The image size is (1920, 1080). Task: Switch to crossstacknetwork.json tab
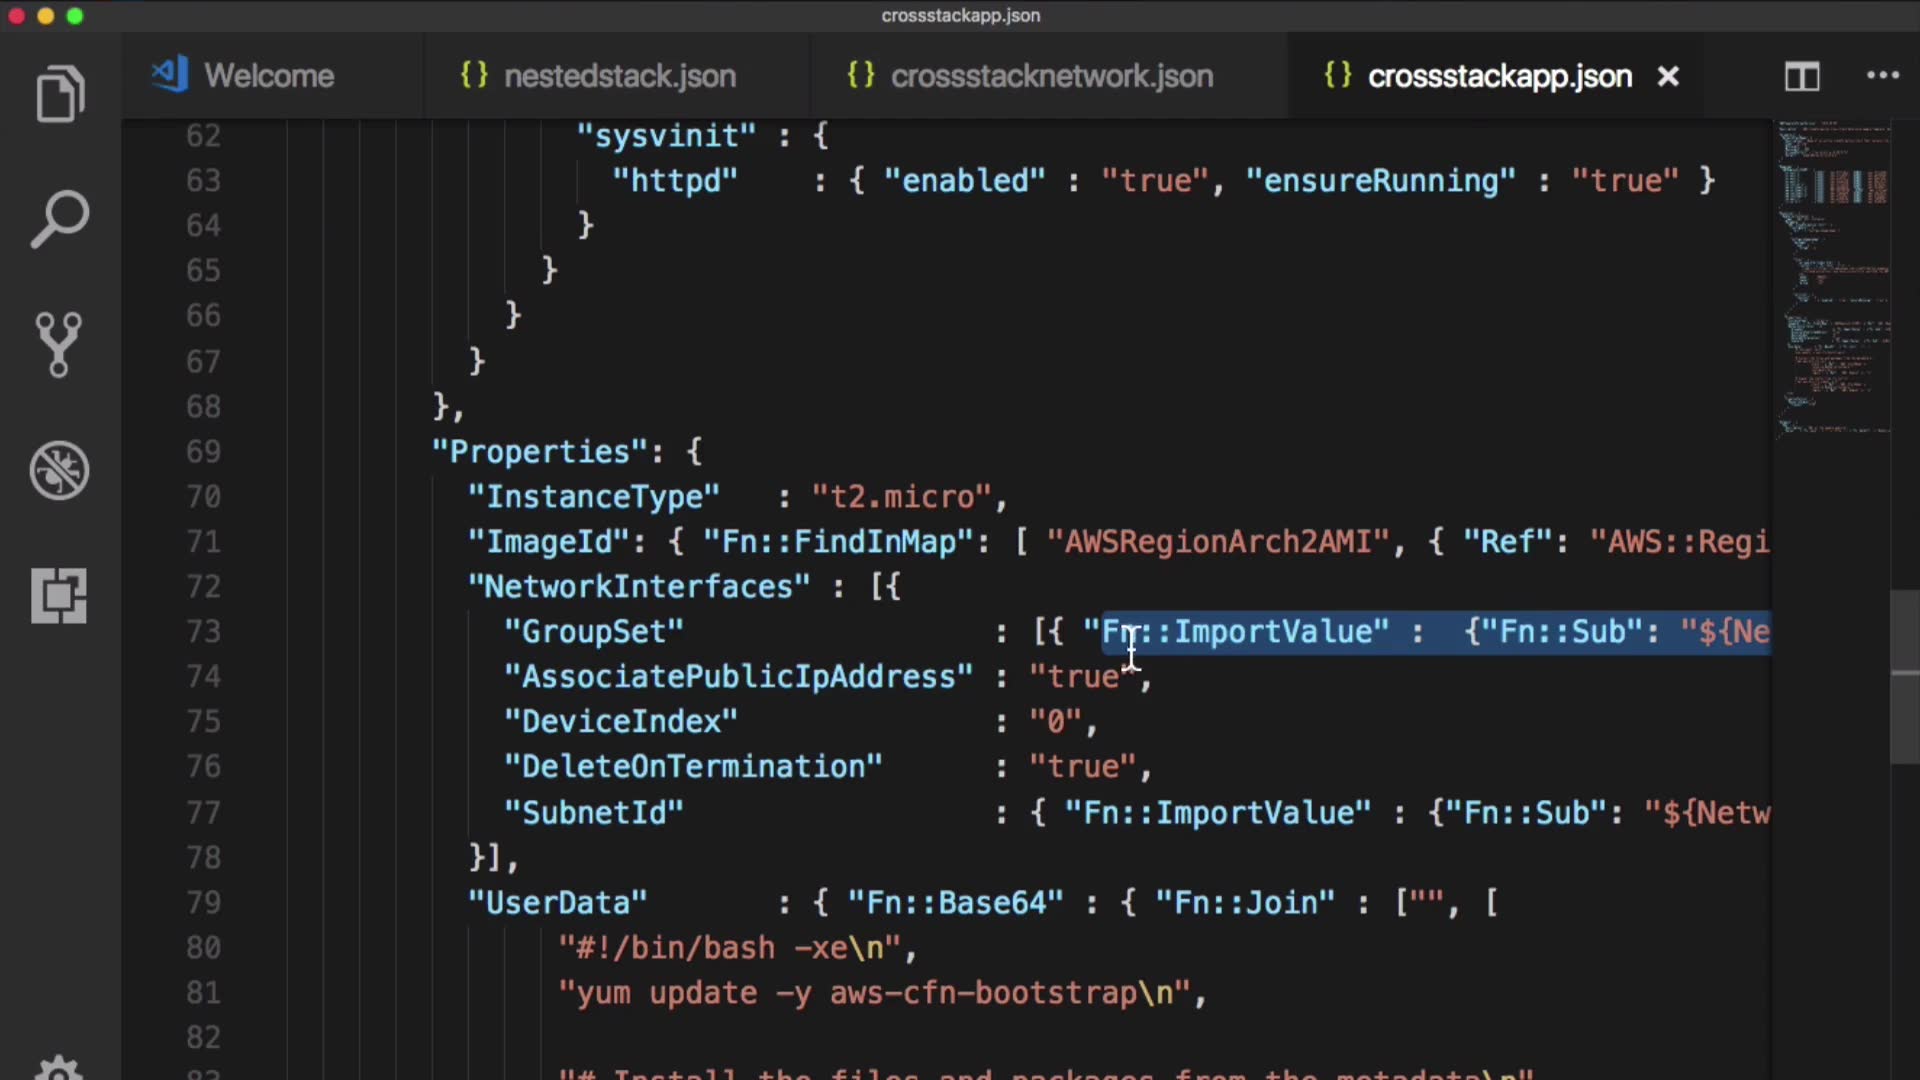point(1050,76)
